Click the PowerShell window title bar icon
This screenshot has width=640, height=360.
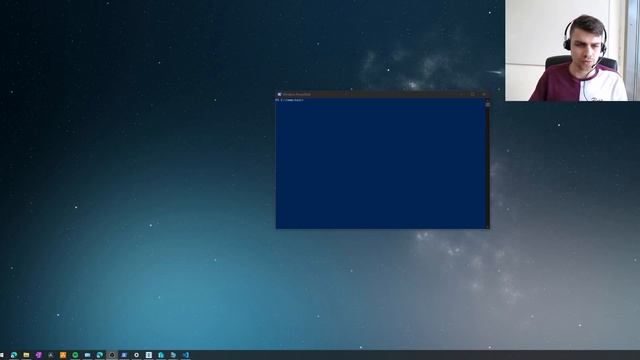[279, 94]
